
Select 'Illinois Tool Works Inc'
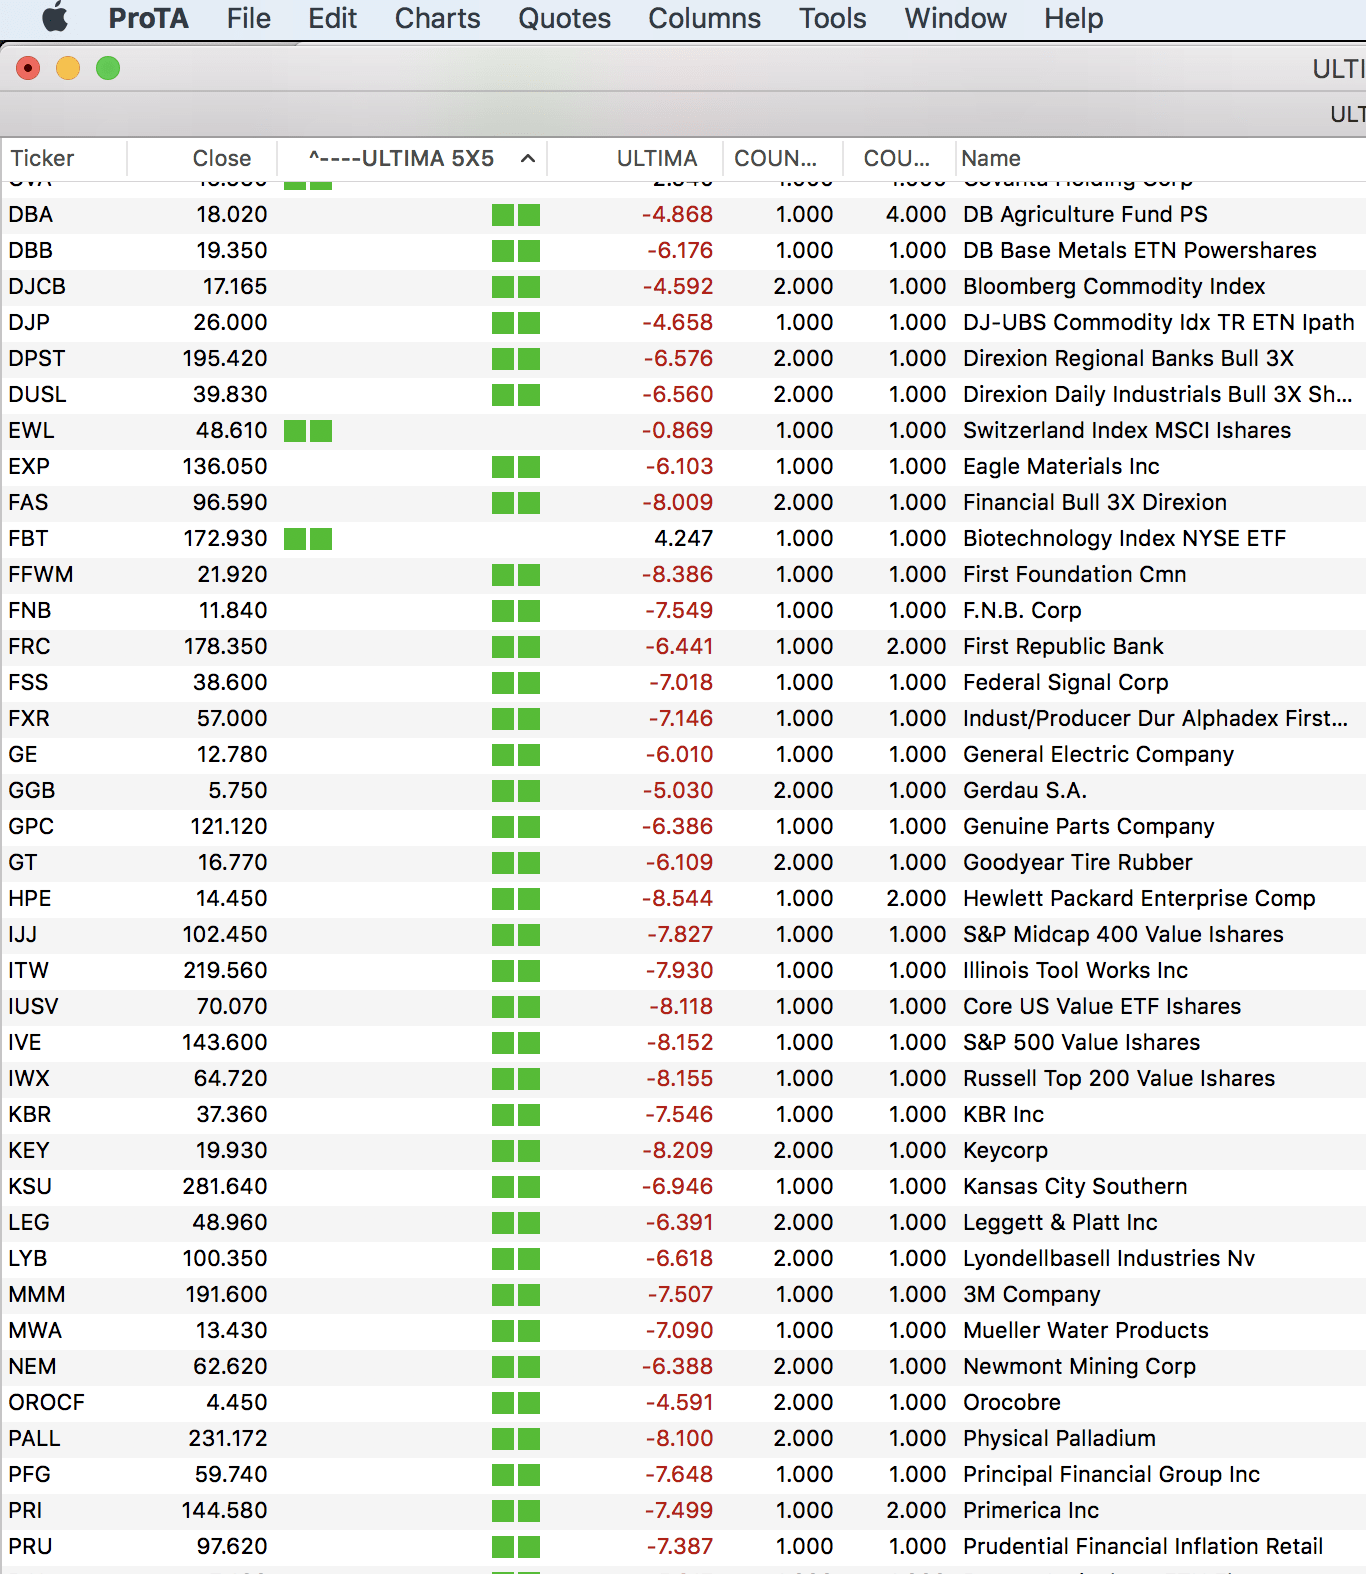point(1075,971)
